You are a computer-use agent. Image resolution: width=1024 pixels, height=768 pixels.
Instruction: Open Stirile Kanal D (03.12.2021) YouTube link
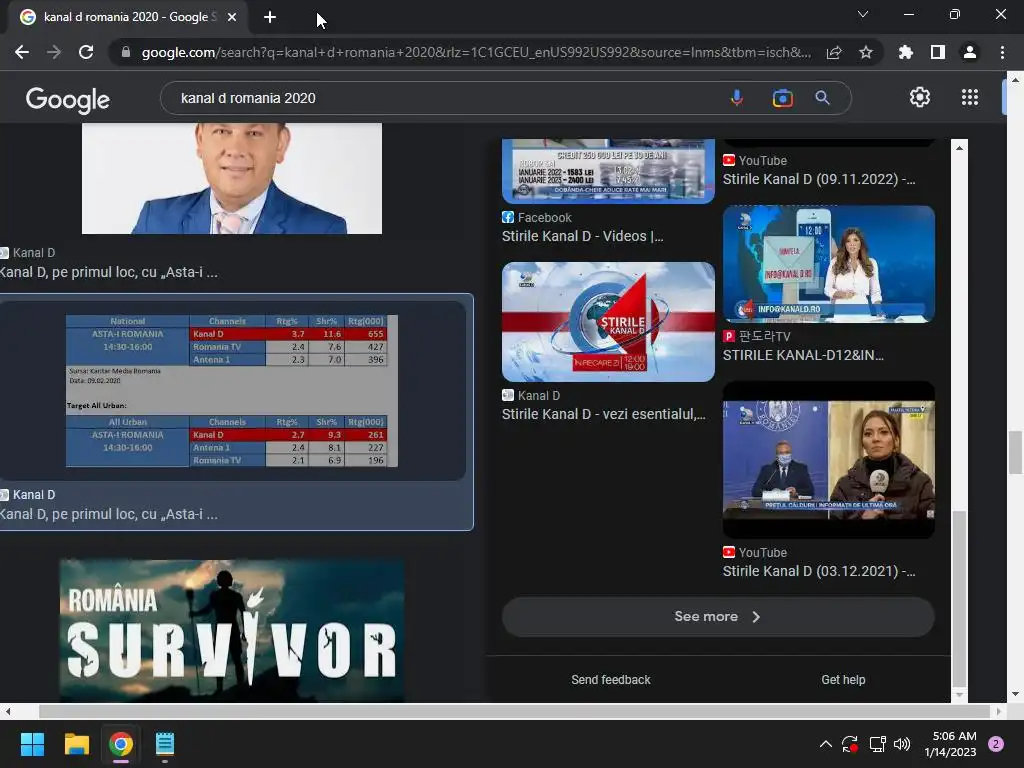[x=819, y=571]
